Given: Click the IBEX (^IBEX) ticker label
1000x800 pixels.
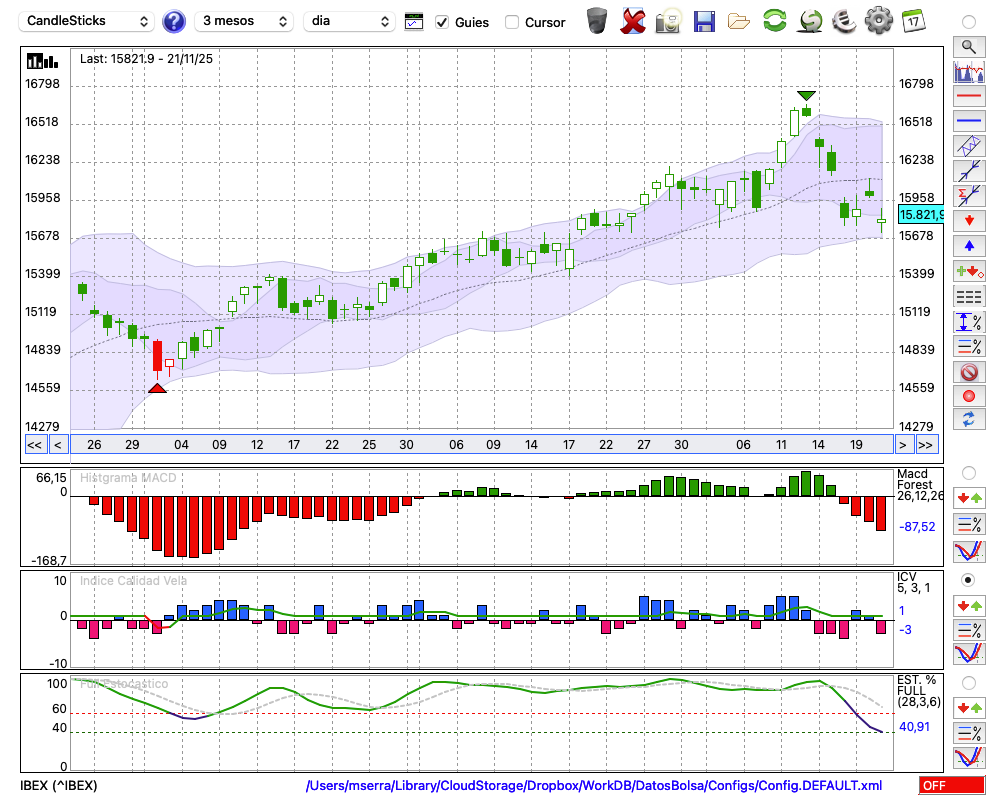Looking at the screenshot, I should (x=59, y=785).
